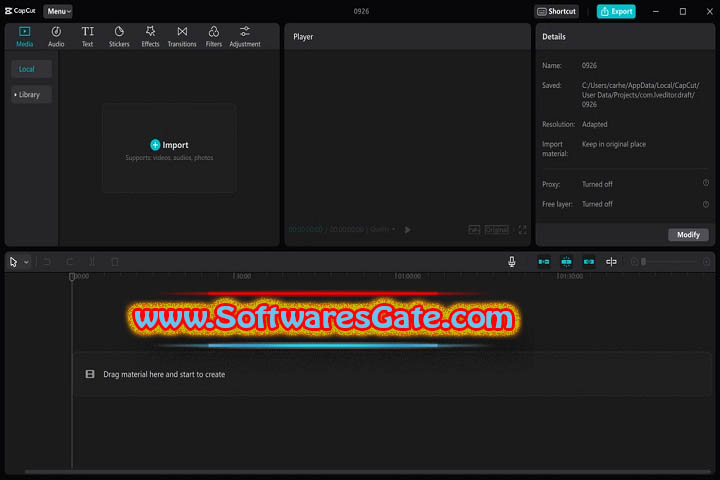Open the Quality dropdown in Player
The width and height of the screenshot is (720, 480).
[382, 229]
